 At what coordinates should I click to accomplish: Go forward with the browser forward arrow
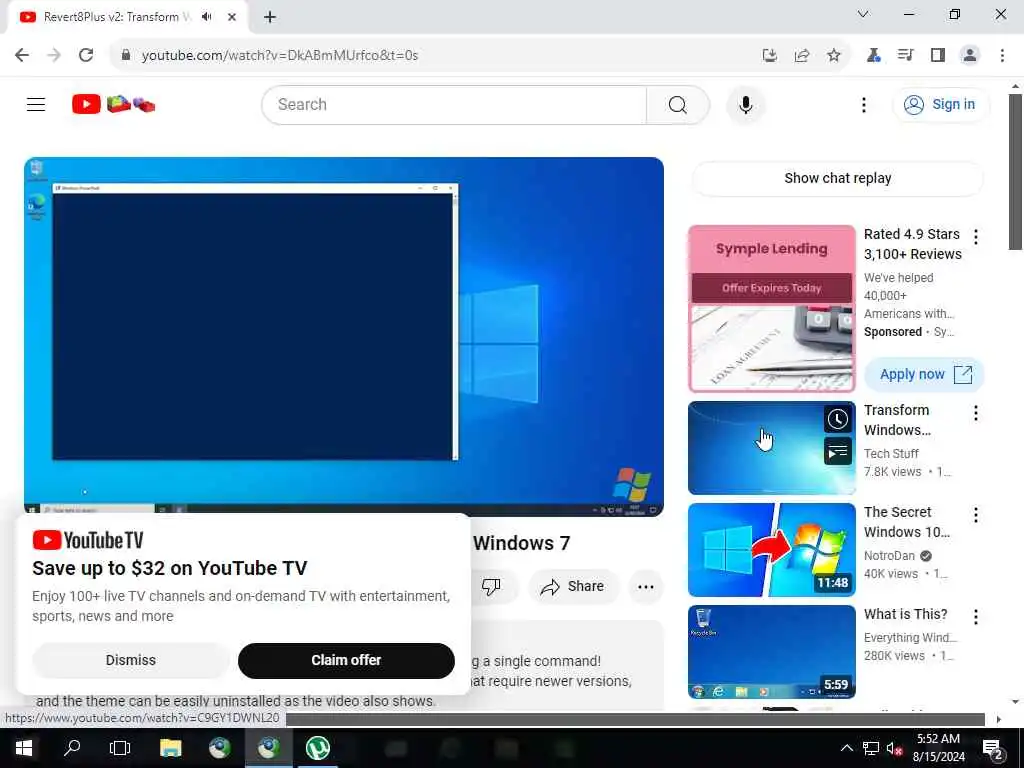point(54,55)
